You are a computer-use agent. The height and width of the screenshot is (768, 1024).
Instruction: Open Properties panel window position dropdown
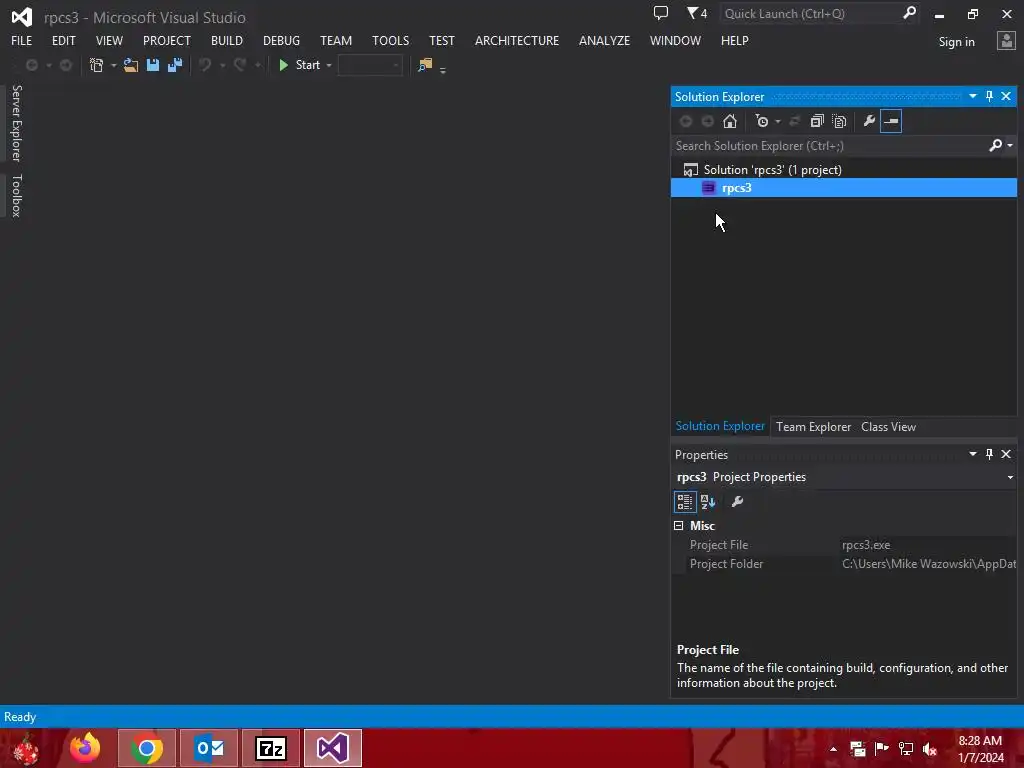pyautogui.click(x=972, y=454)
